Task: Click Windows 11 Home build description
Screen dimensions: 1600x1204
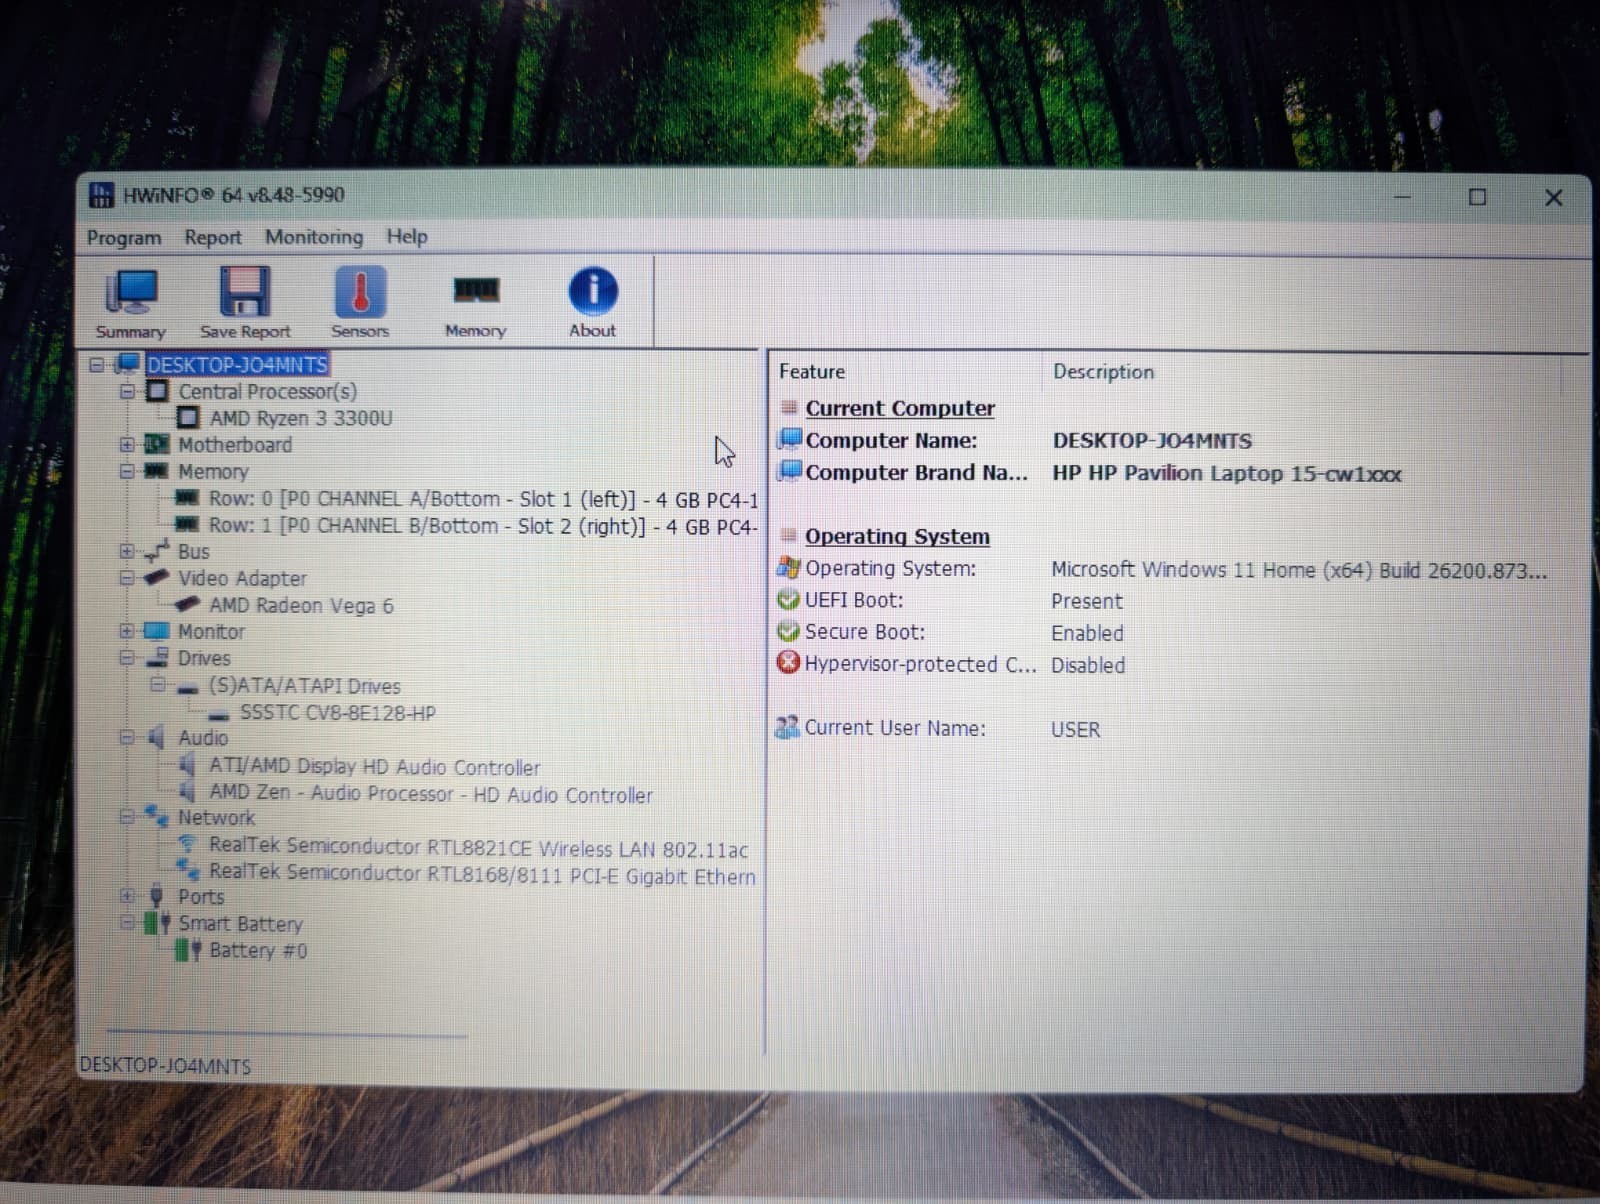Action: pos(1299,570)
